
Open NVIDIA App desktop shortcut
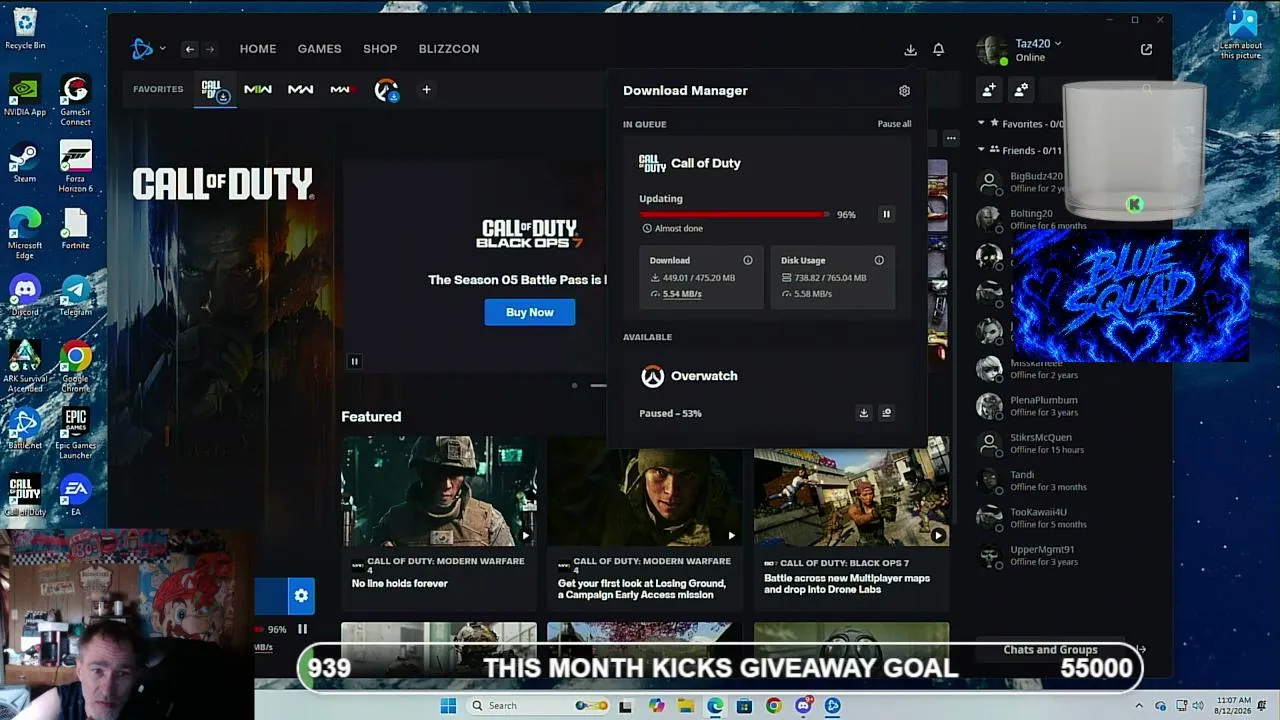click(25, 97)
